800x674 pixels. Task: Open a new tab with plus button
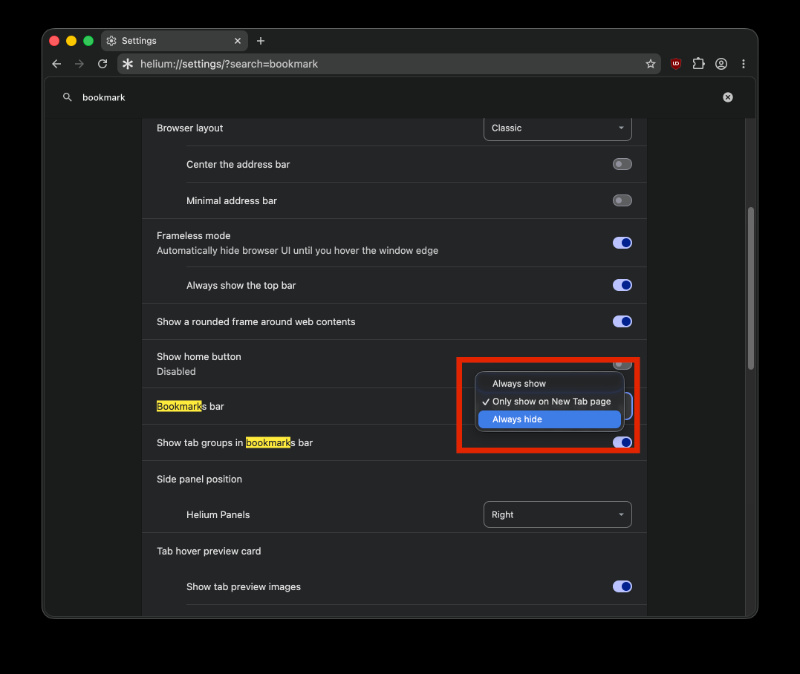261,41
